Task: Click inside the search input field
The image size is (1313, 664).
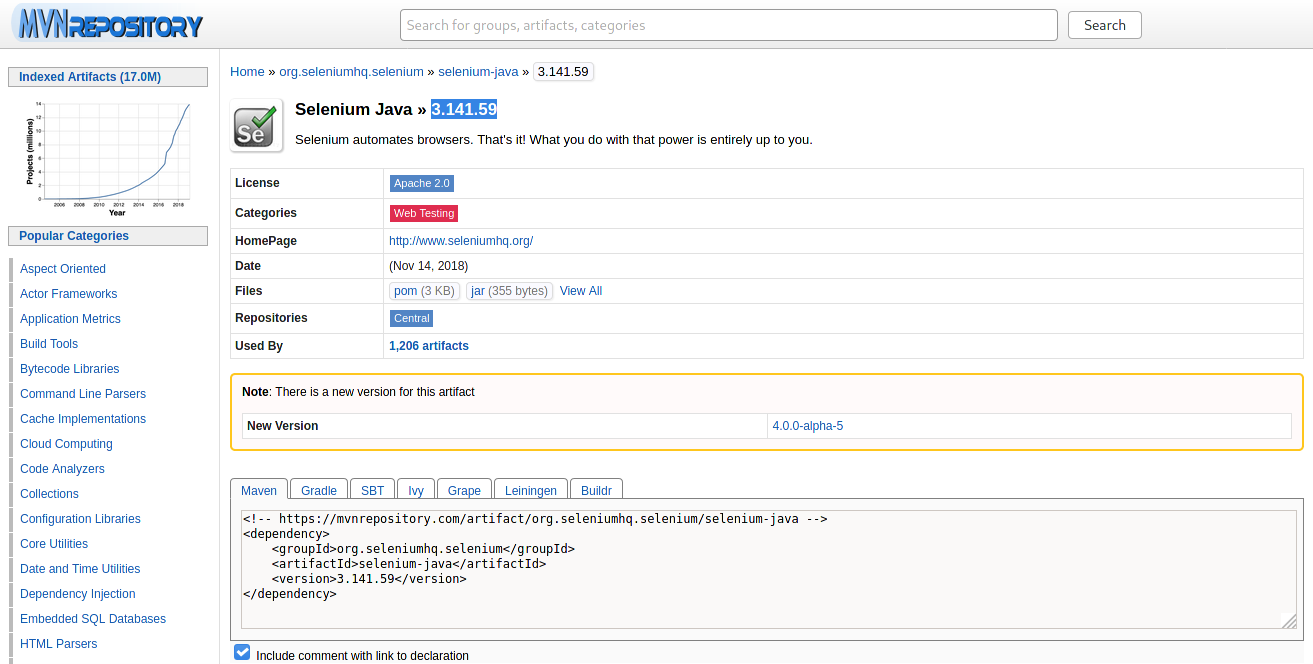Action: point(728,25)
